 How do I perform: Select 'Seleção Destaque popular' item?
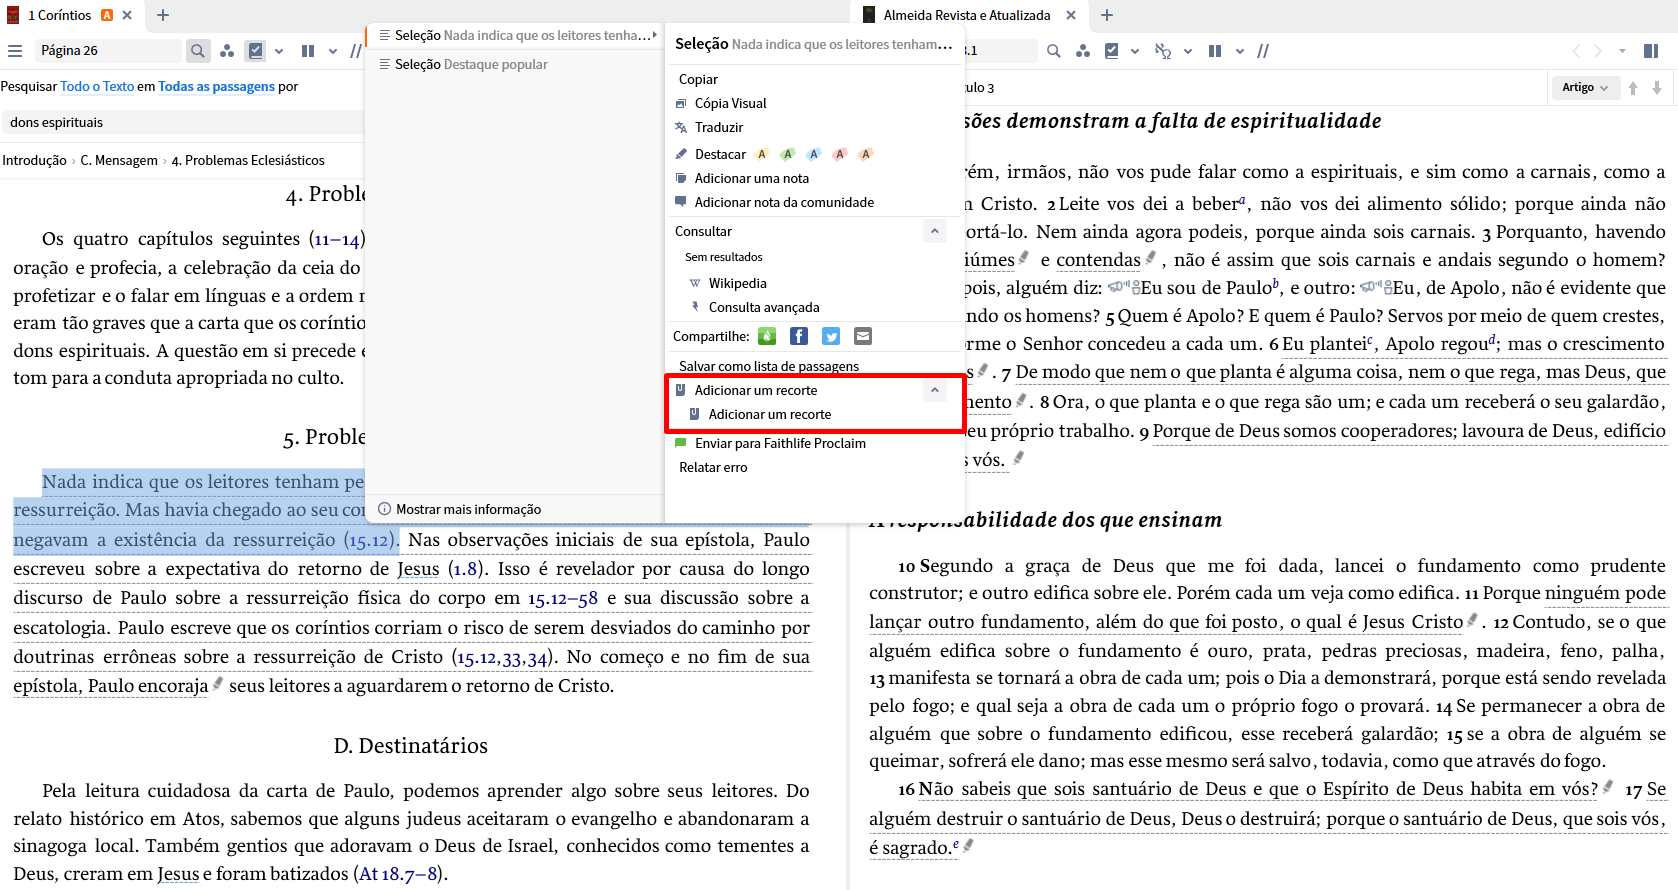[515, 64]
